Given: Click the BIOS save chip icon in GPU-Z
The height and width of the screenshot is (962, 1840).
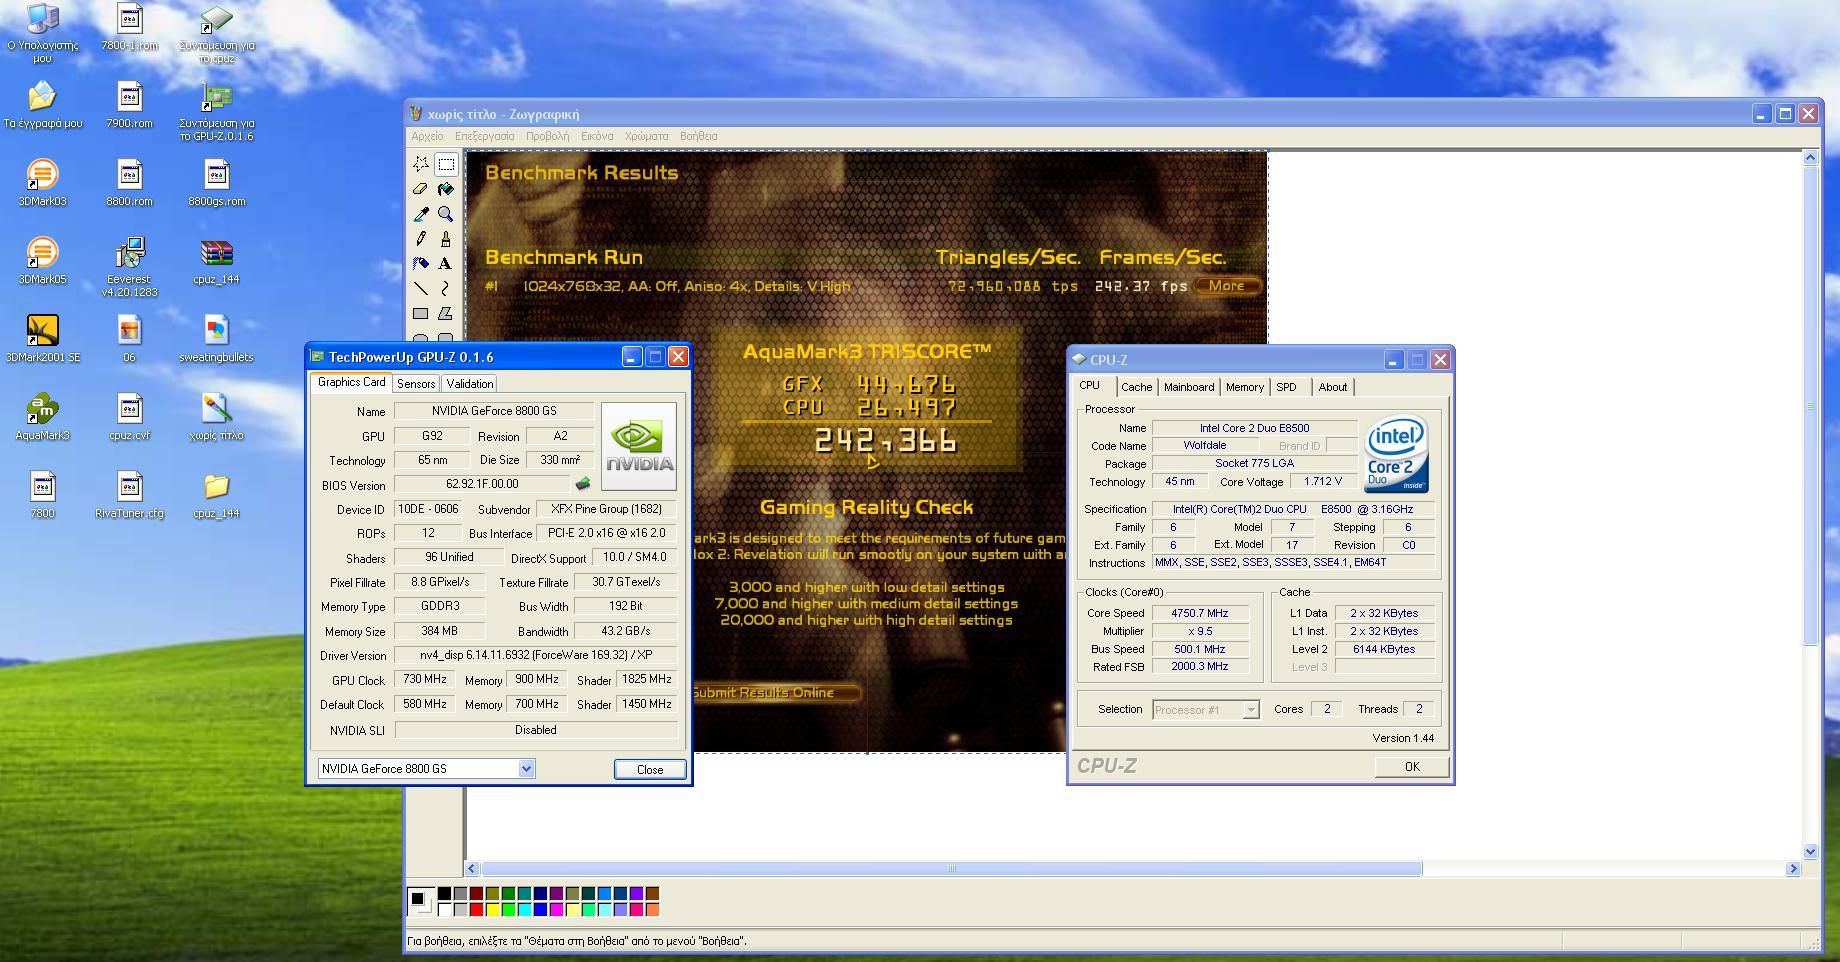Looking at the screenshot, I should (582, 484).
